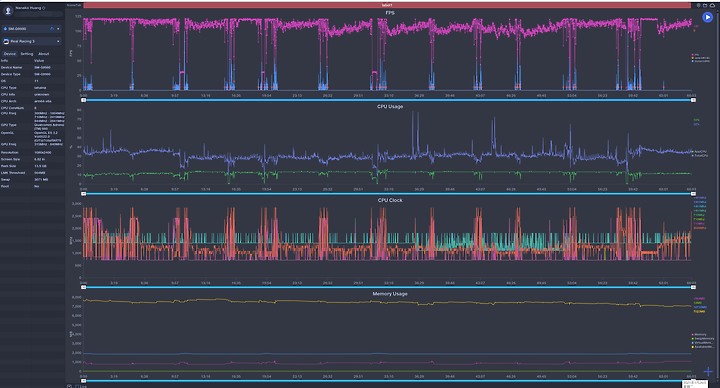Viewport: 720px width, 388px height.
Task: Toggle the Jank series in the FPS legend
Action: pyautogui.click(x=700, y=58)
